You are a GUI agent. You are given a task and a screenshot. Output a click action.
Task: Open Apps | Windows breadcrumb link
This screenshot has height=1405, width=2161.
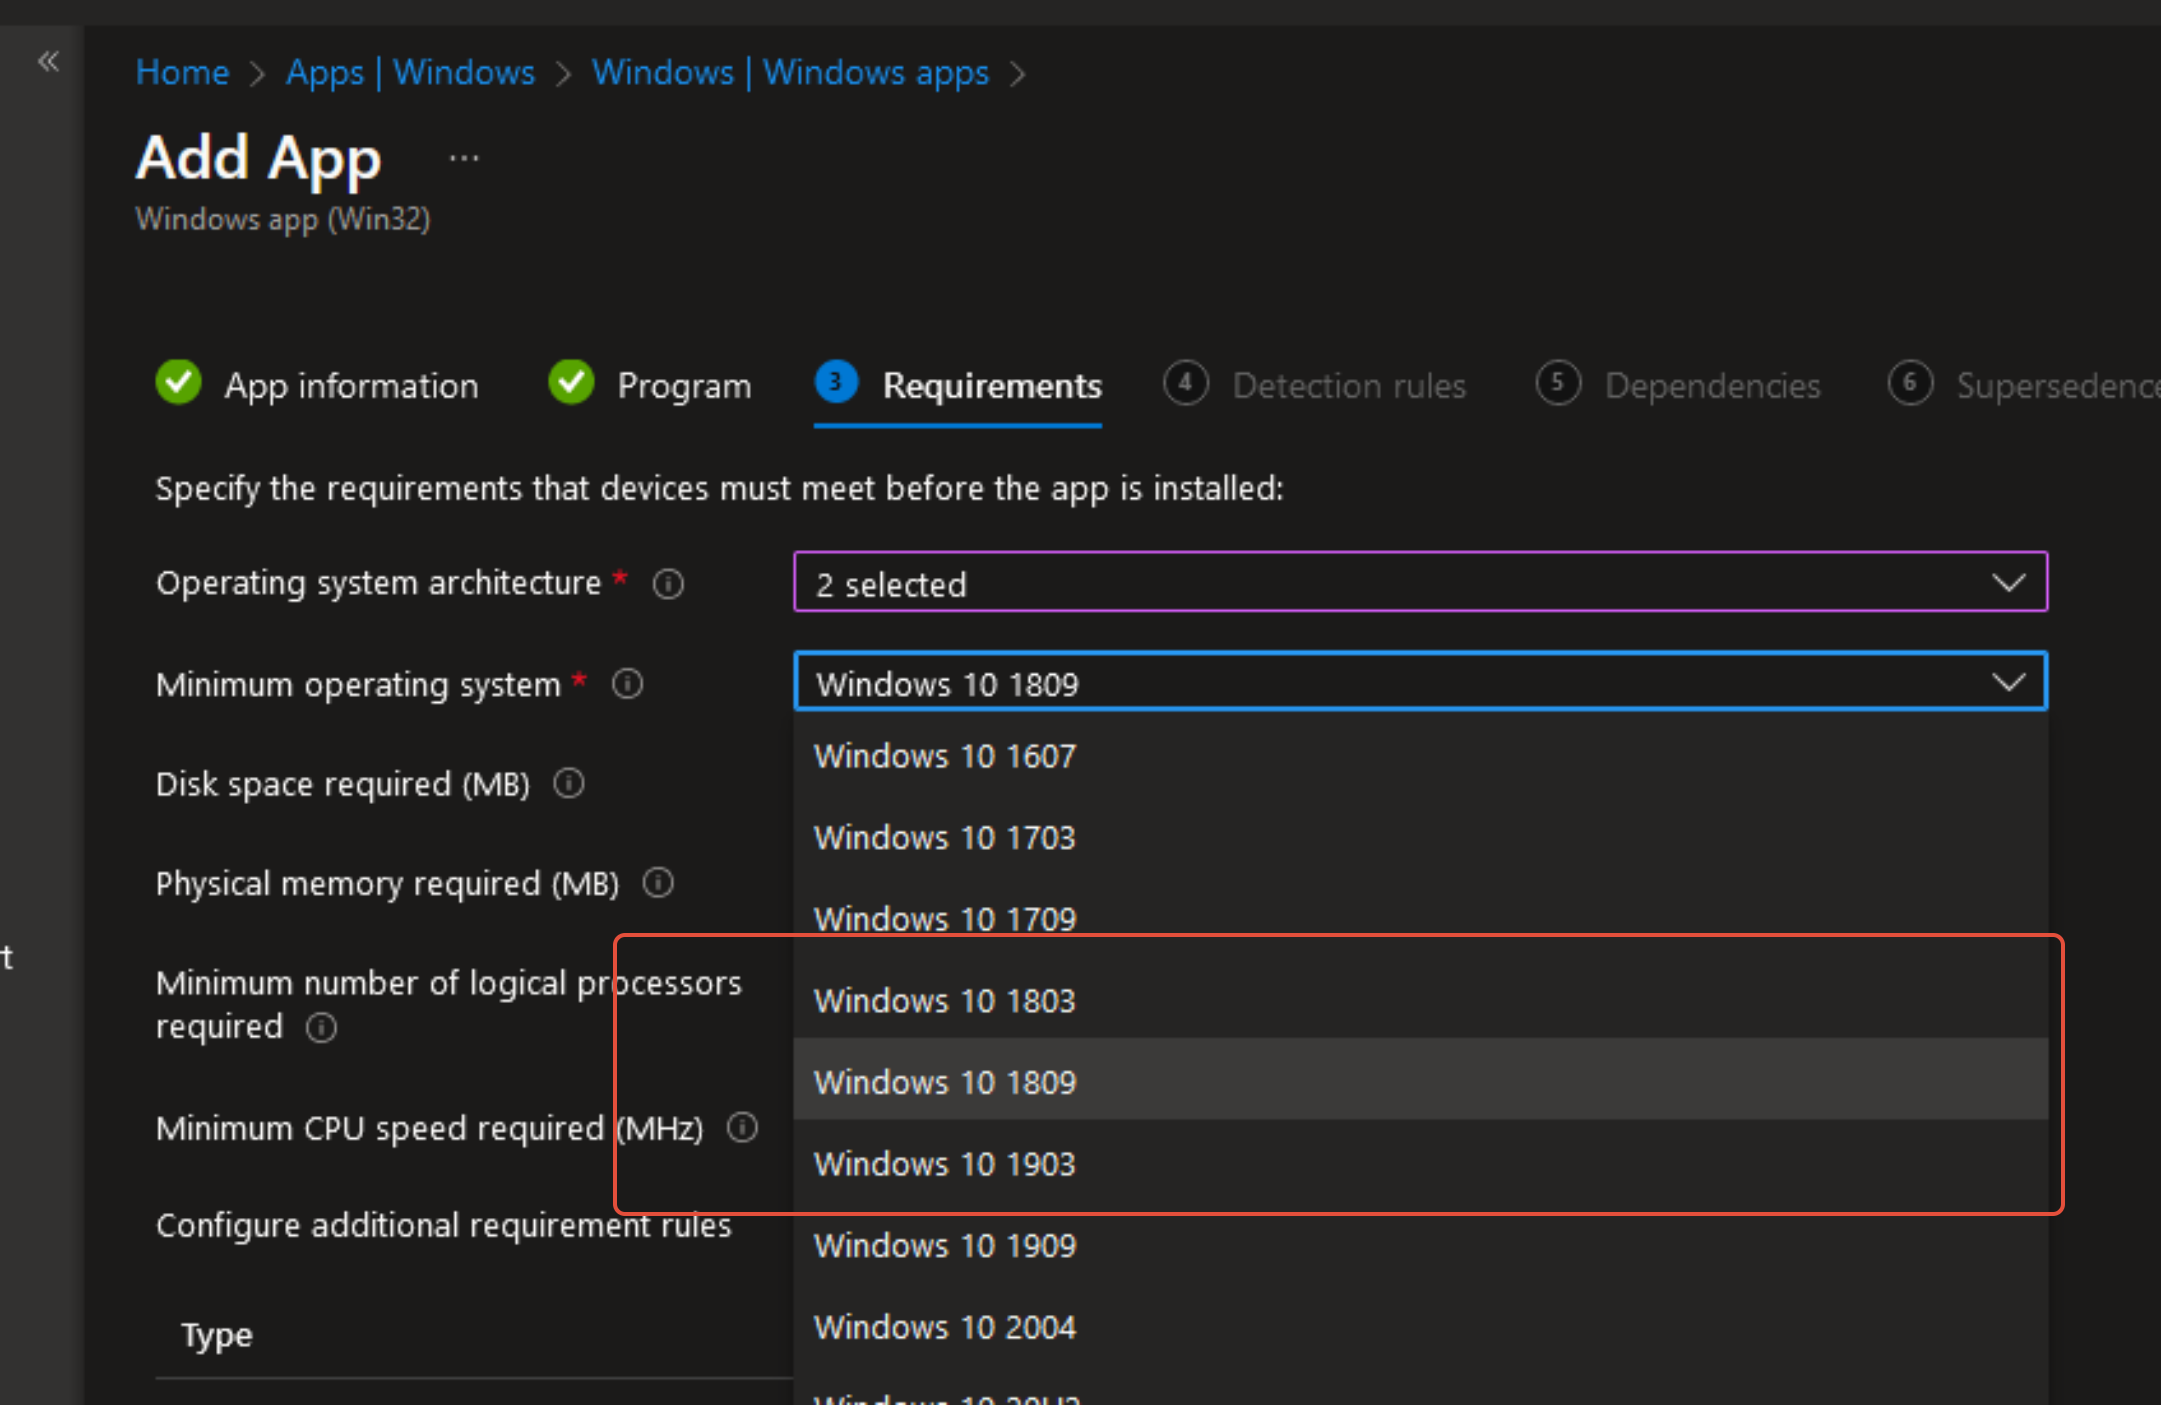410,72
